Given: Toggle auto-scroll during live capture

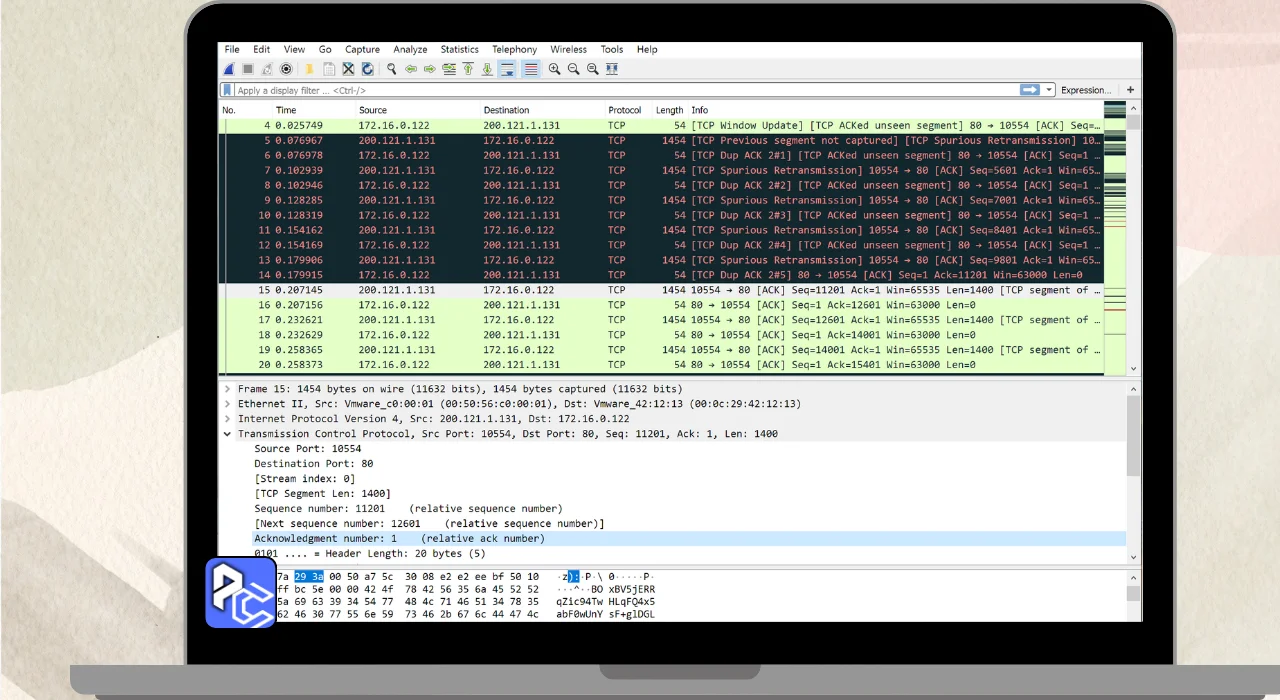Looking at the screenshot, I should point(507,69).
